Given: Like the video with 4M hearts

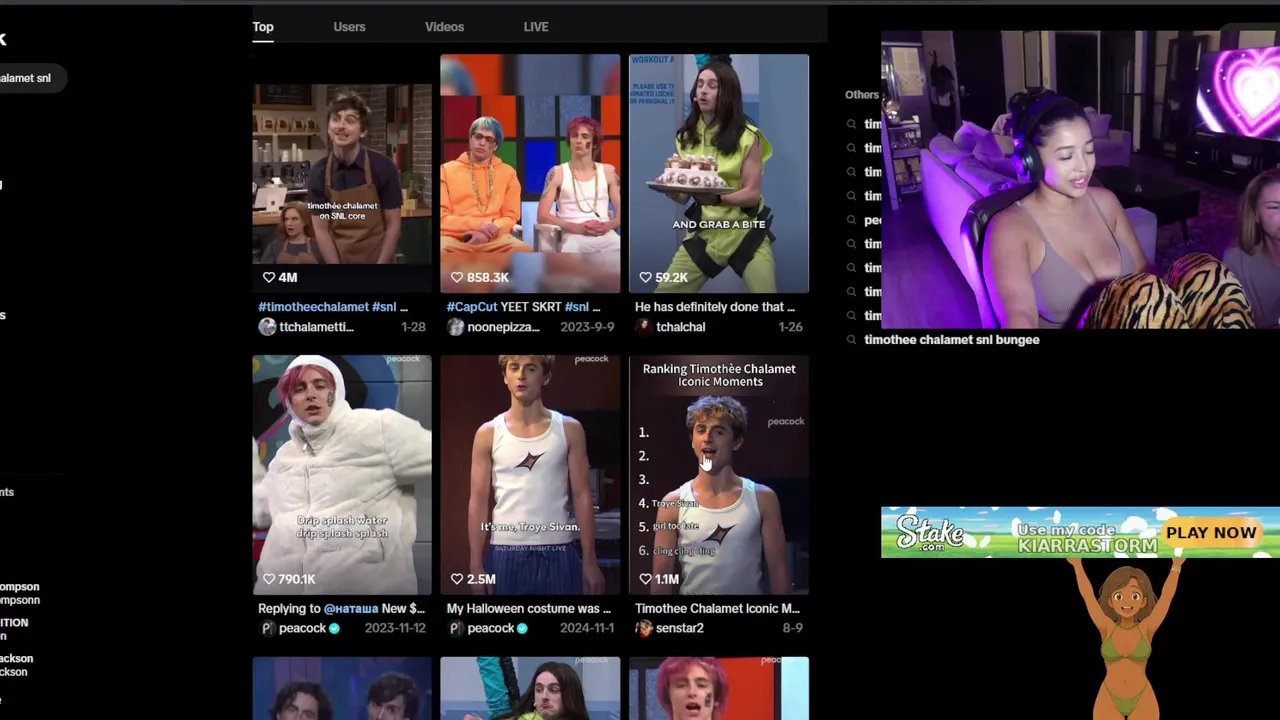Looking at the screenshot, I should 268,277.
